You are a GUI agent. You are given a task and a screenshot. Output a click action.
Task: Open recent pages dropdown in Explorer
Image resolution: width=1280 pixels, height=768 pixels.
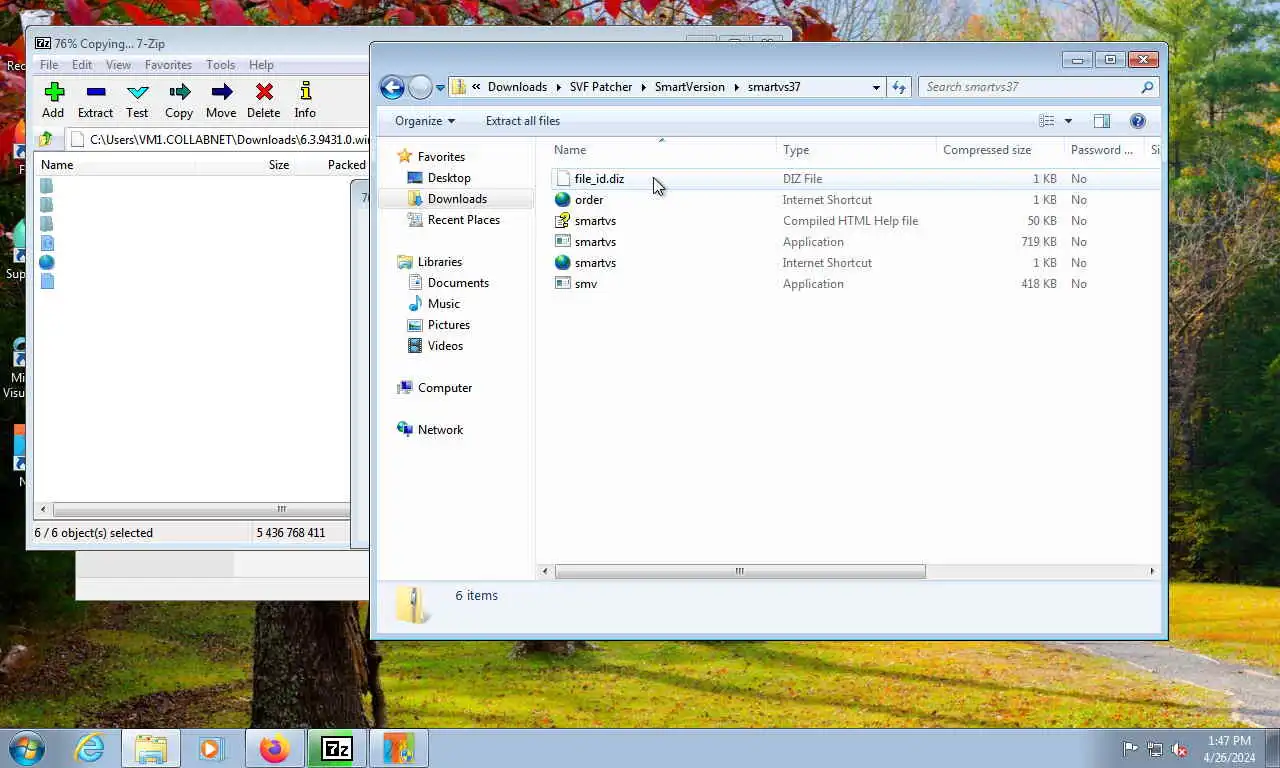(x=440, y=88)
